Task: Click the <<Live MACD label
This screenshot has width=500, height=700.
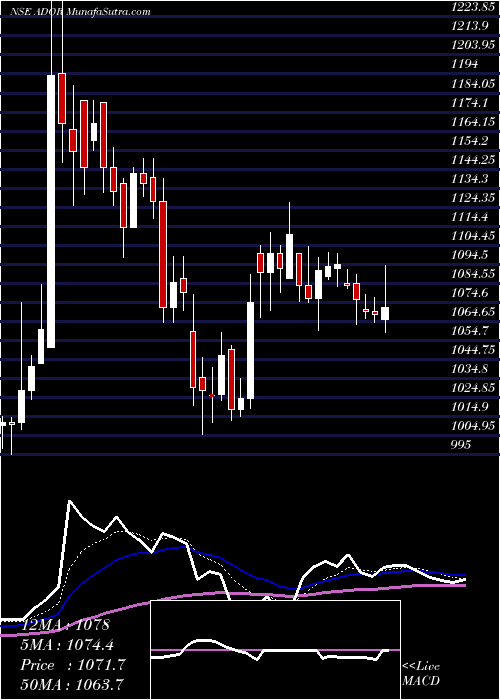Action: (421, 674)
